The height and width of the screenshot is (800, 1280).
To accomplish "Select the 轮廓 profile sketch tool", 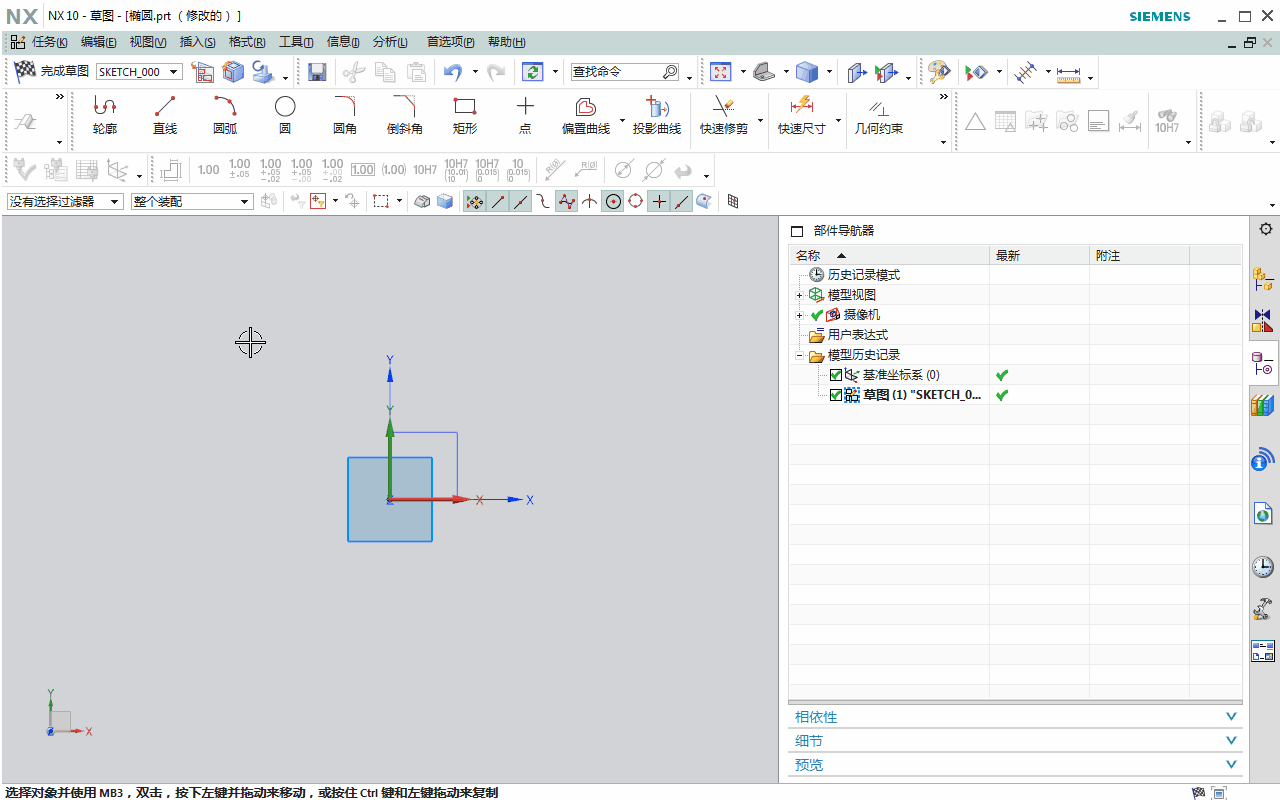I will 105,116.
